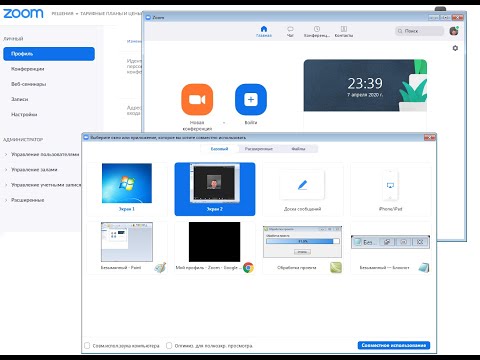
Task: Expand Управление пользователями chevron
Action: tap(6, 154)
